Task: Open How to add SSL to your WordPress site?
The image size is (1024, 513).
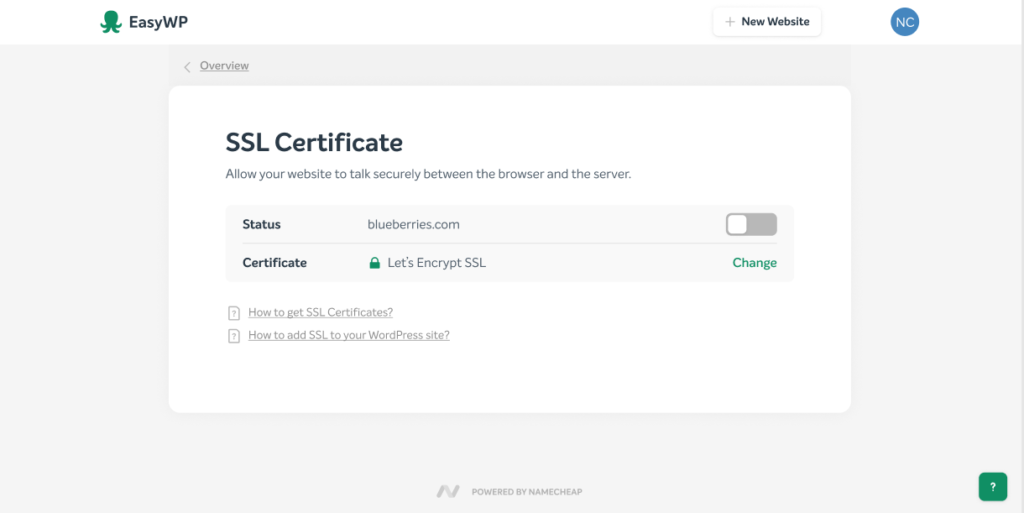Action: click(349, 335)
